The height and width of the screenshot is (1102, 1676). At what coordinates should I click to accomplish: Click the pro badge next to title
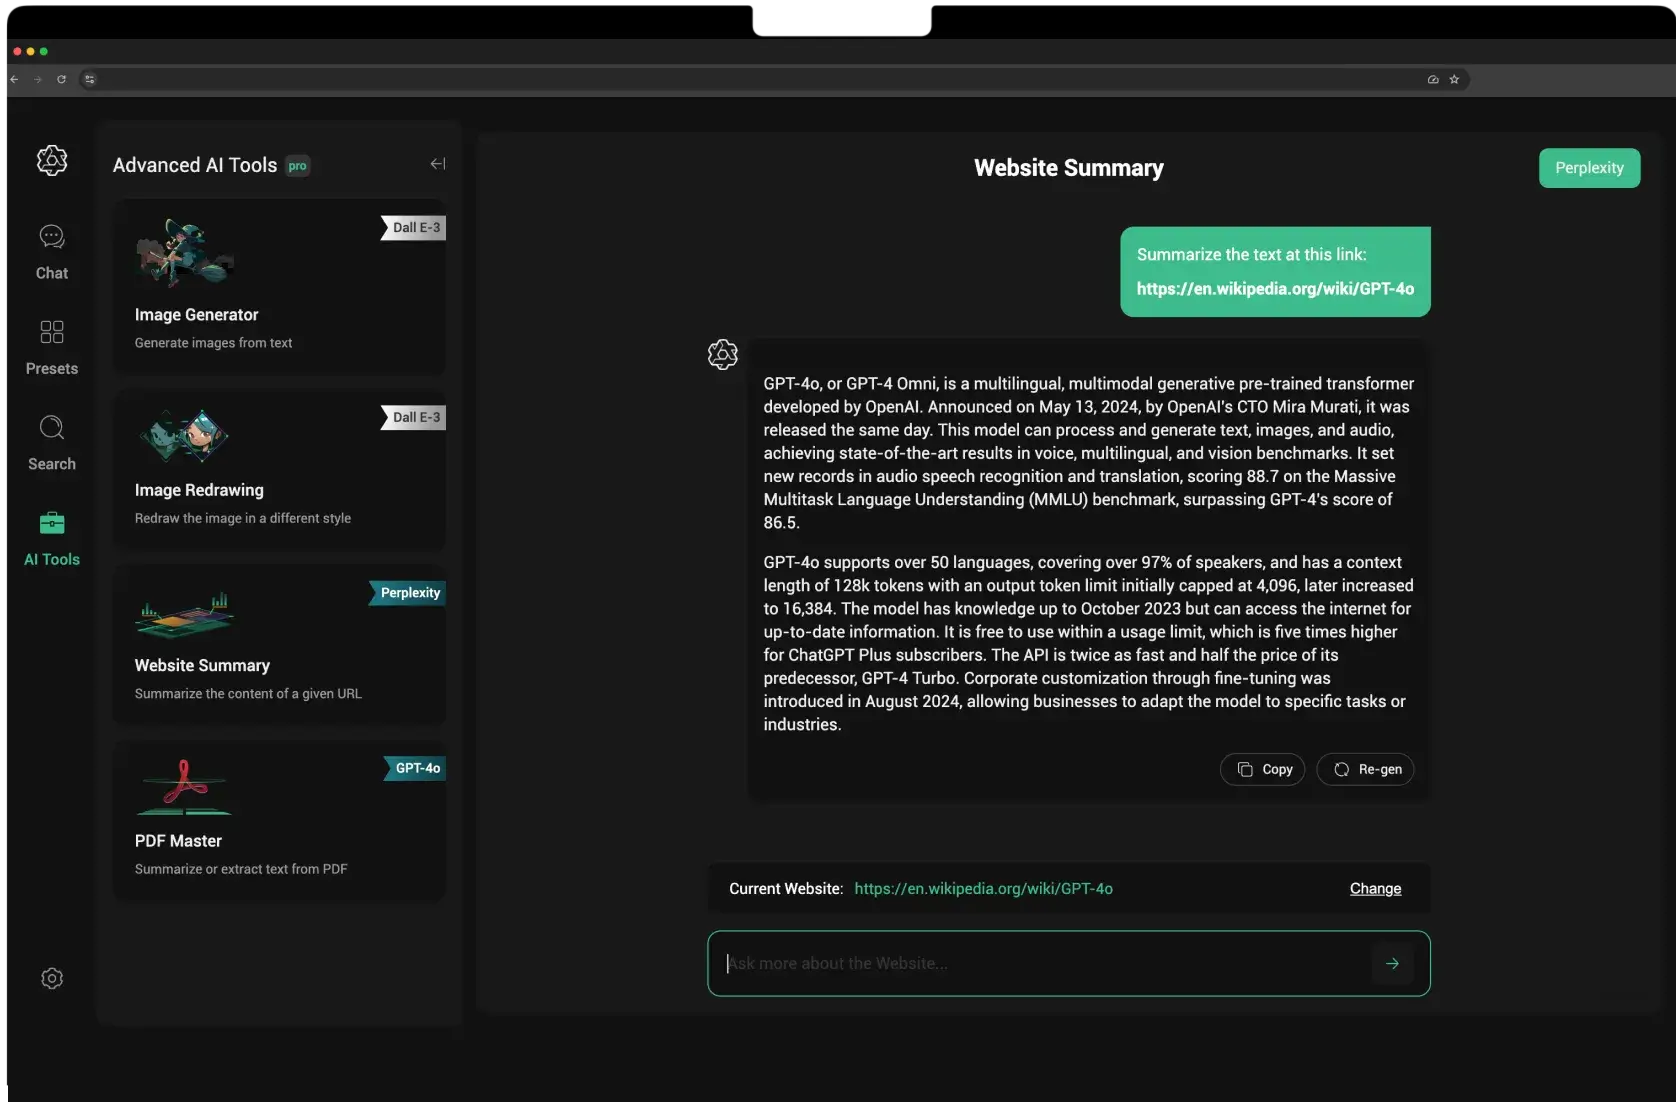(298, 166)
